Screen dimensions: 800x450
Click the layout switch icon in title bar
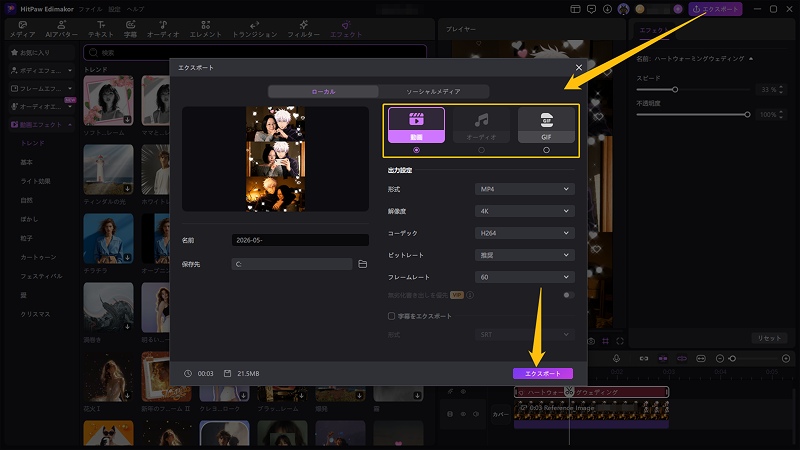click(x=576, y=9)
